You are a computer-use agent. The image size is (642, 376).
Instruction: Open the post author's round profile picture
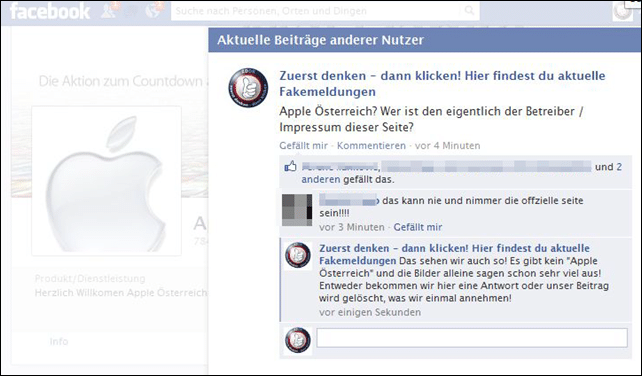(248, 88)
